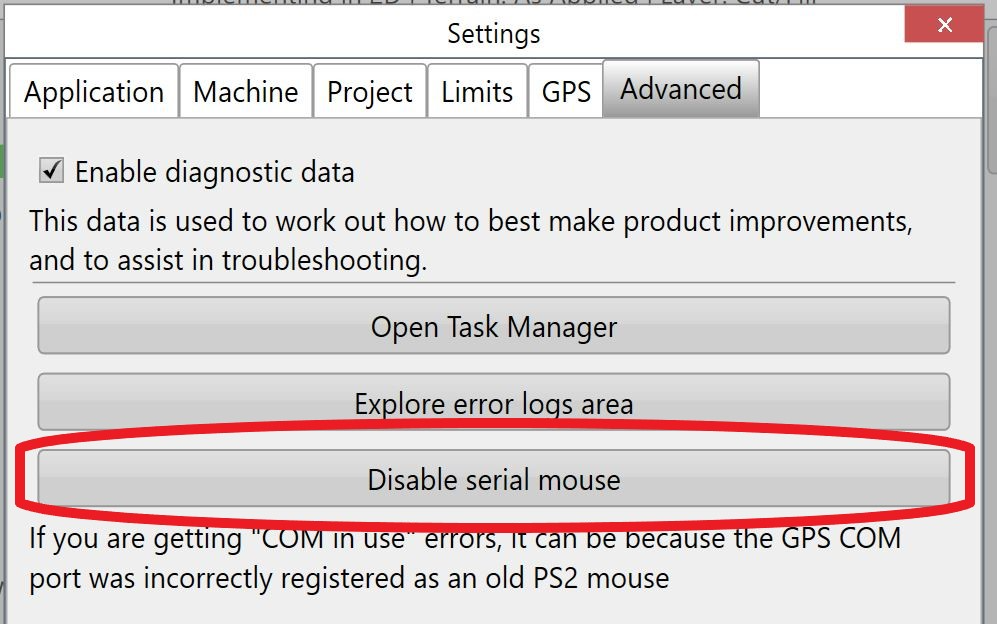Screen dimensions: 997x624
Task: Go to the Limits tab
Action: [x=477, y=92]
